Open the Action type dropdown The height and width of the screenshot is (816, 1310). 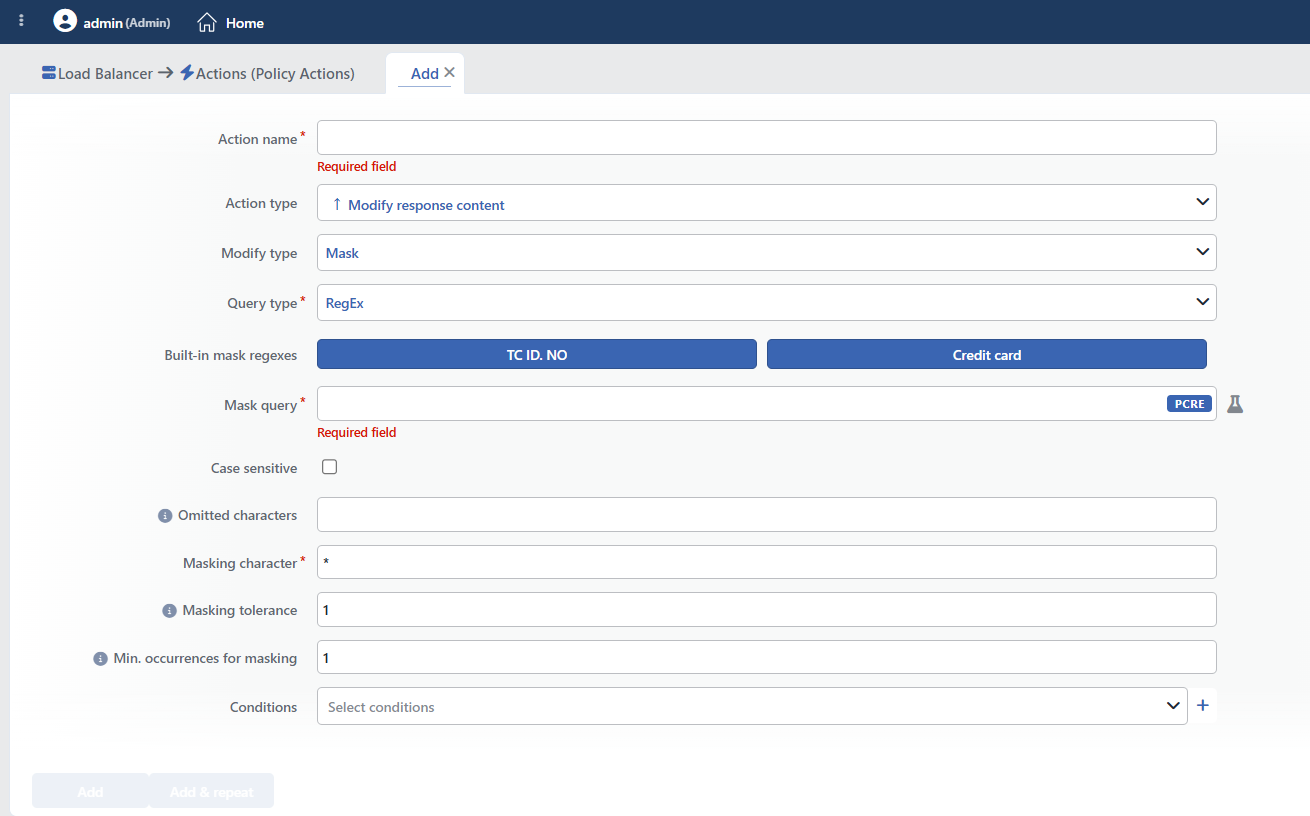766,203
